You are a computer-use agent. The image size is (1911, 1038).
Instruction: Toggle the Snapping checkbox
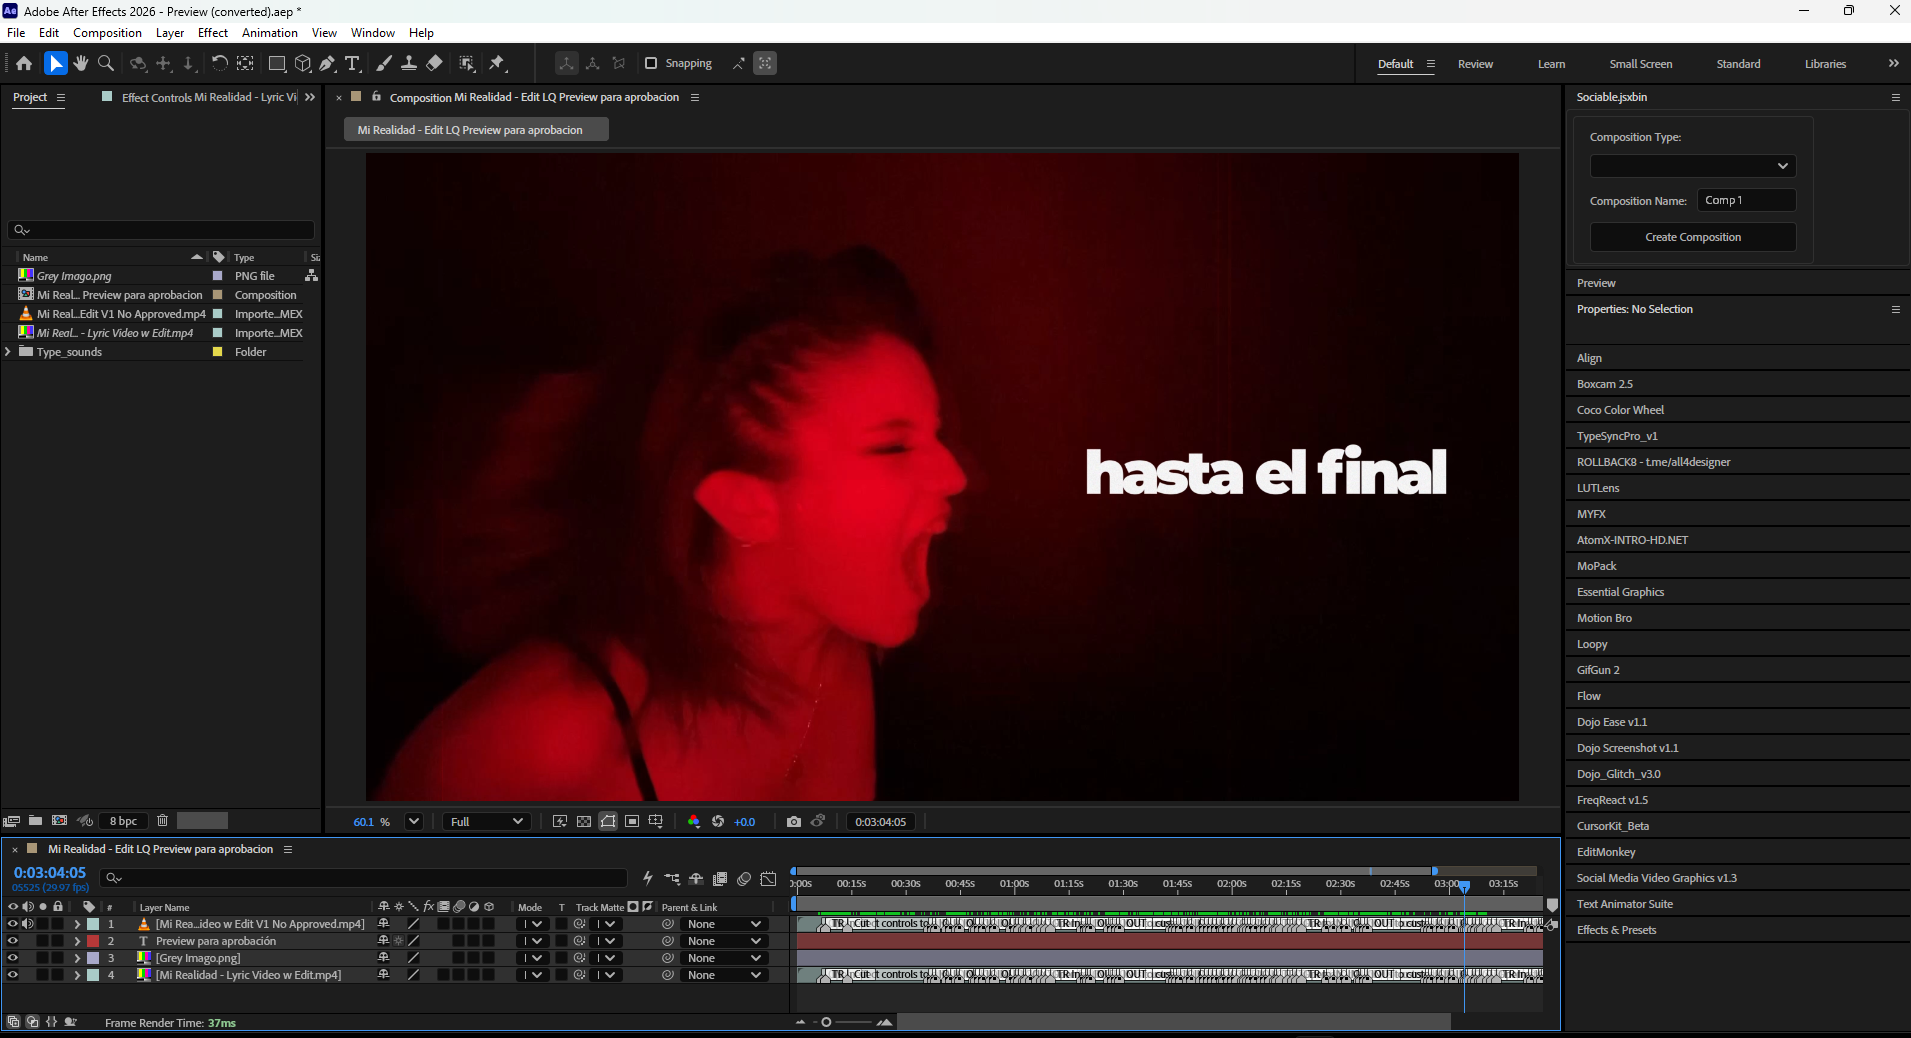651,63
